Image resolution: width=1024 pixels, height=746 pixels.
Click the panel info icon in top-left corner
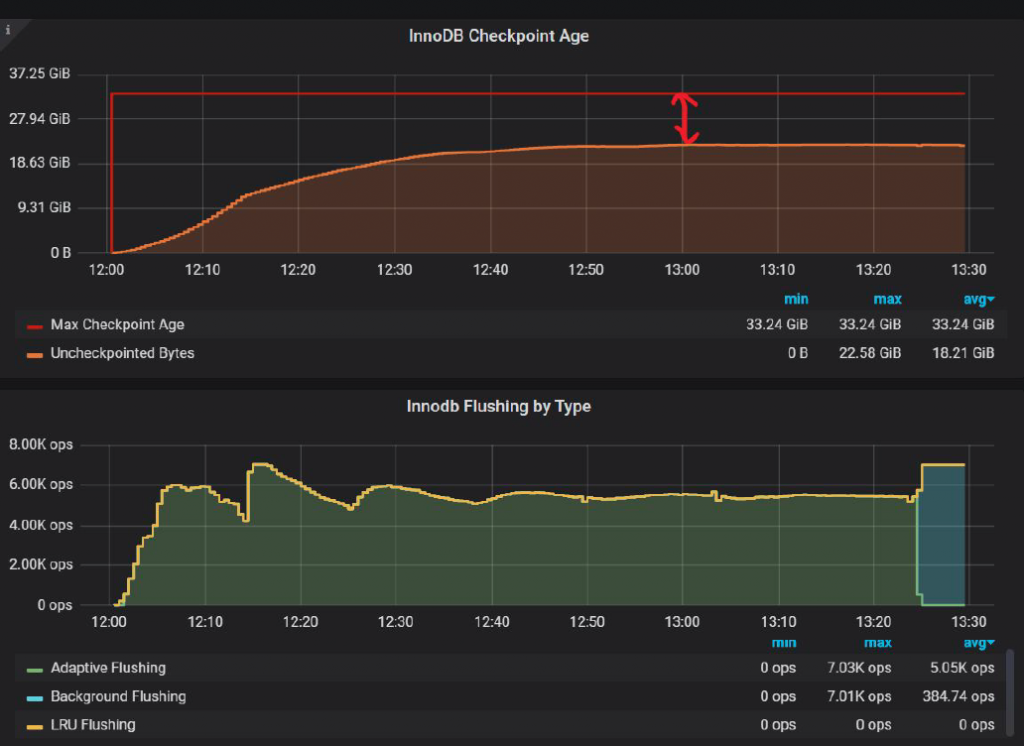(x=8, y=30)
